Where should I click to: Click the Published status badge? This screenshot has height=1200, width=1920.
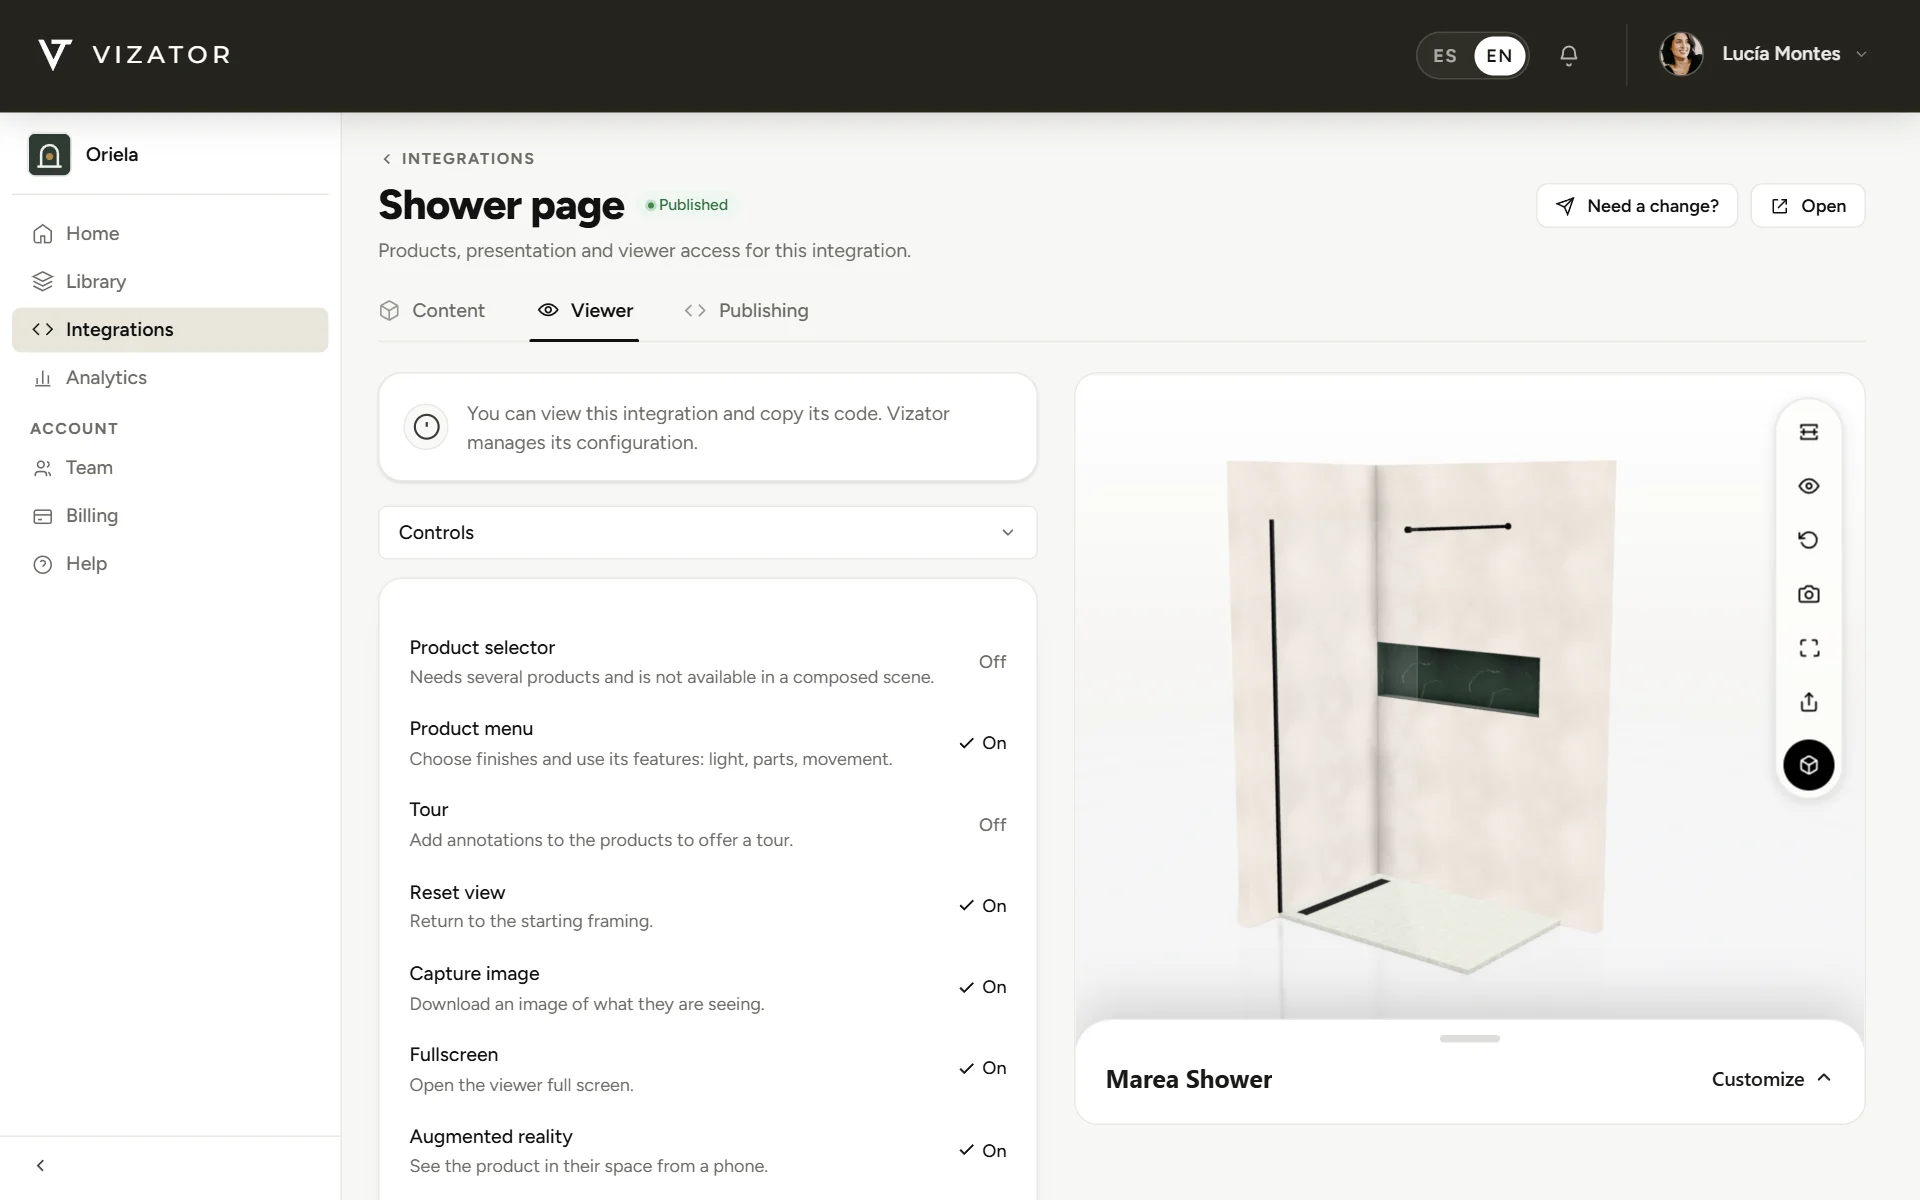coord(688,205)
